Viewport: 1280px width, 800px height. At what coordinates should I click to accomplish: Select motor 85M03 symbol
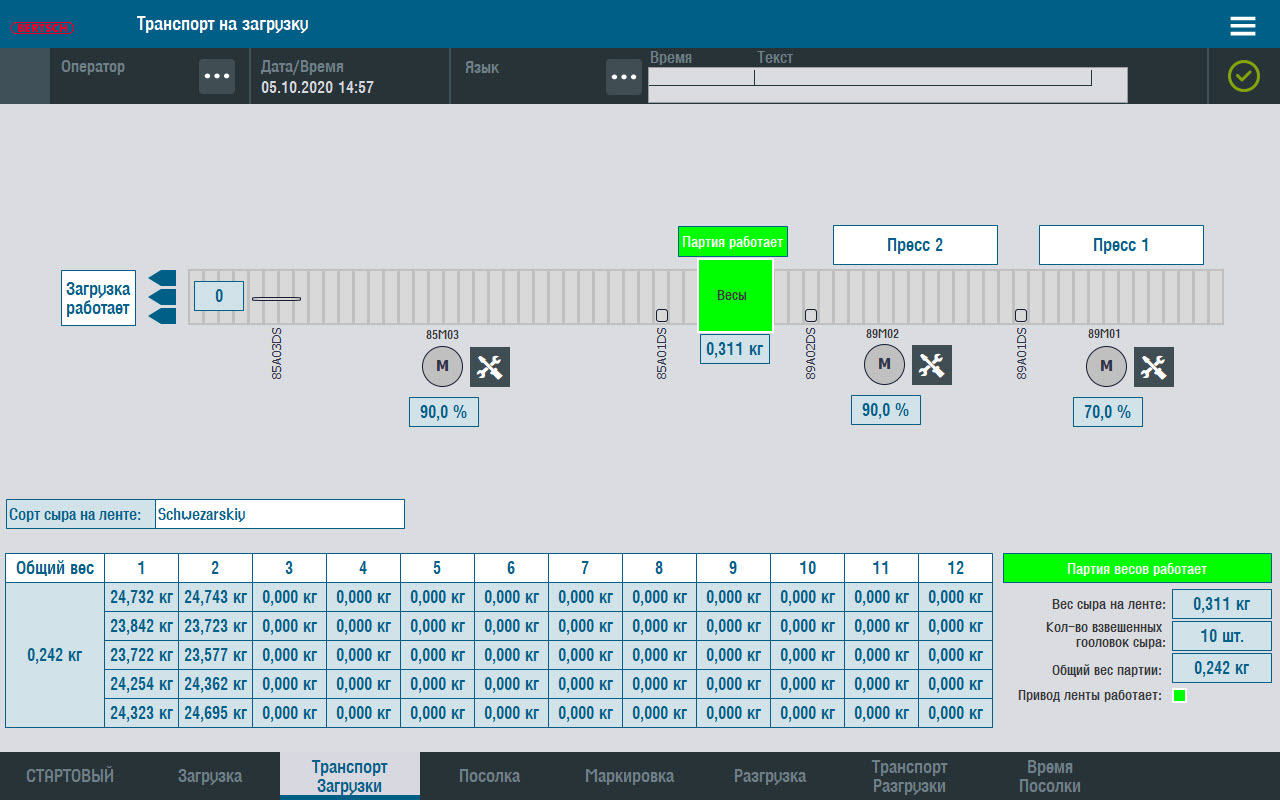click(x=443, y=367)
